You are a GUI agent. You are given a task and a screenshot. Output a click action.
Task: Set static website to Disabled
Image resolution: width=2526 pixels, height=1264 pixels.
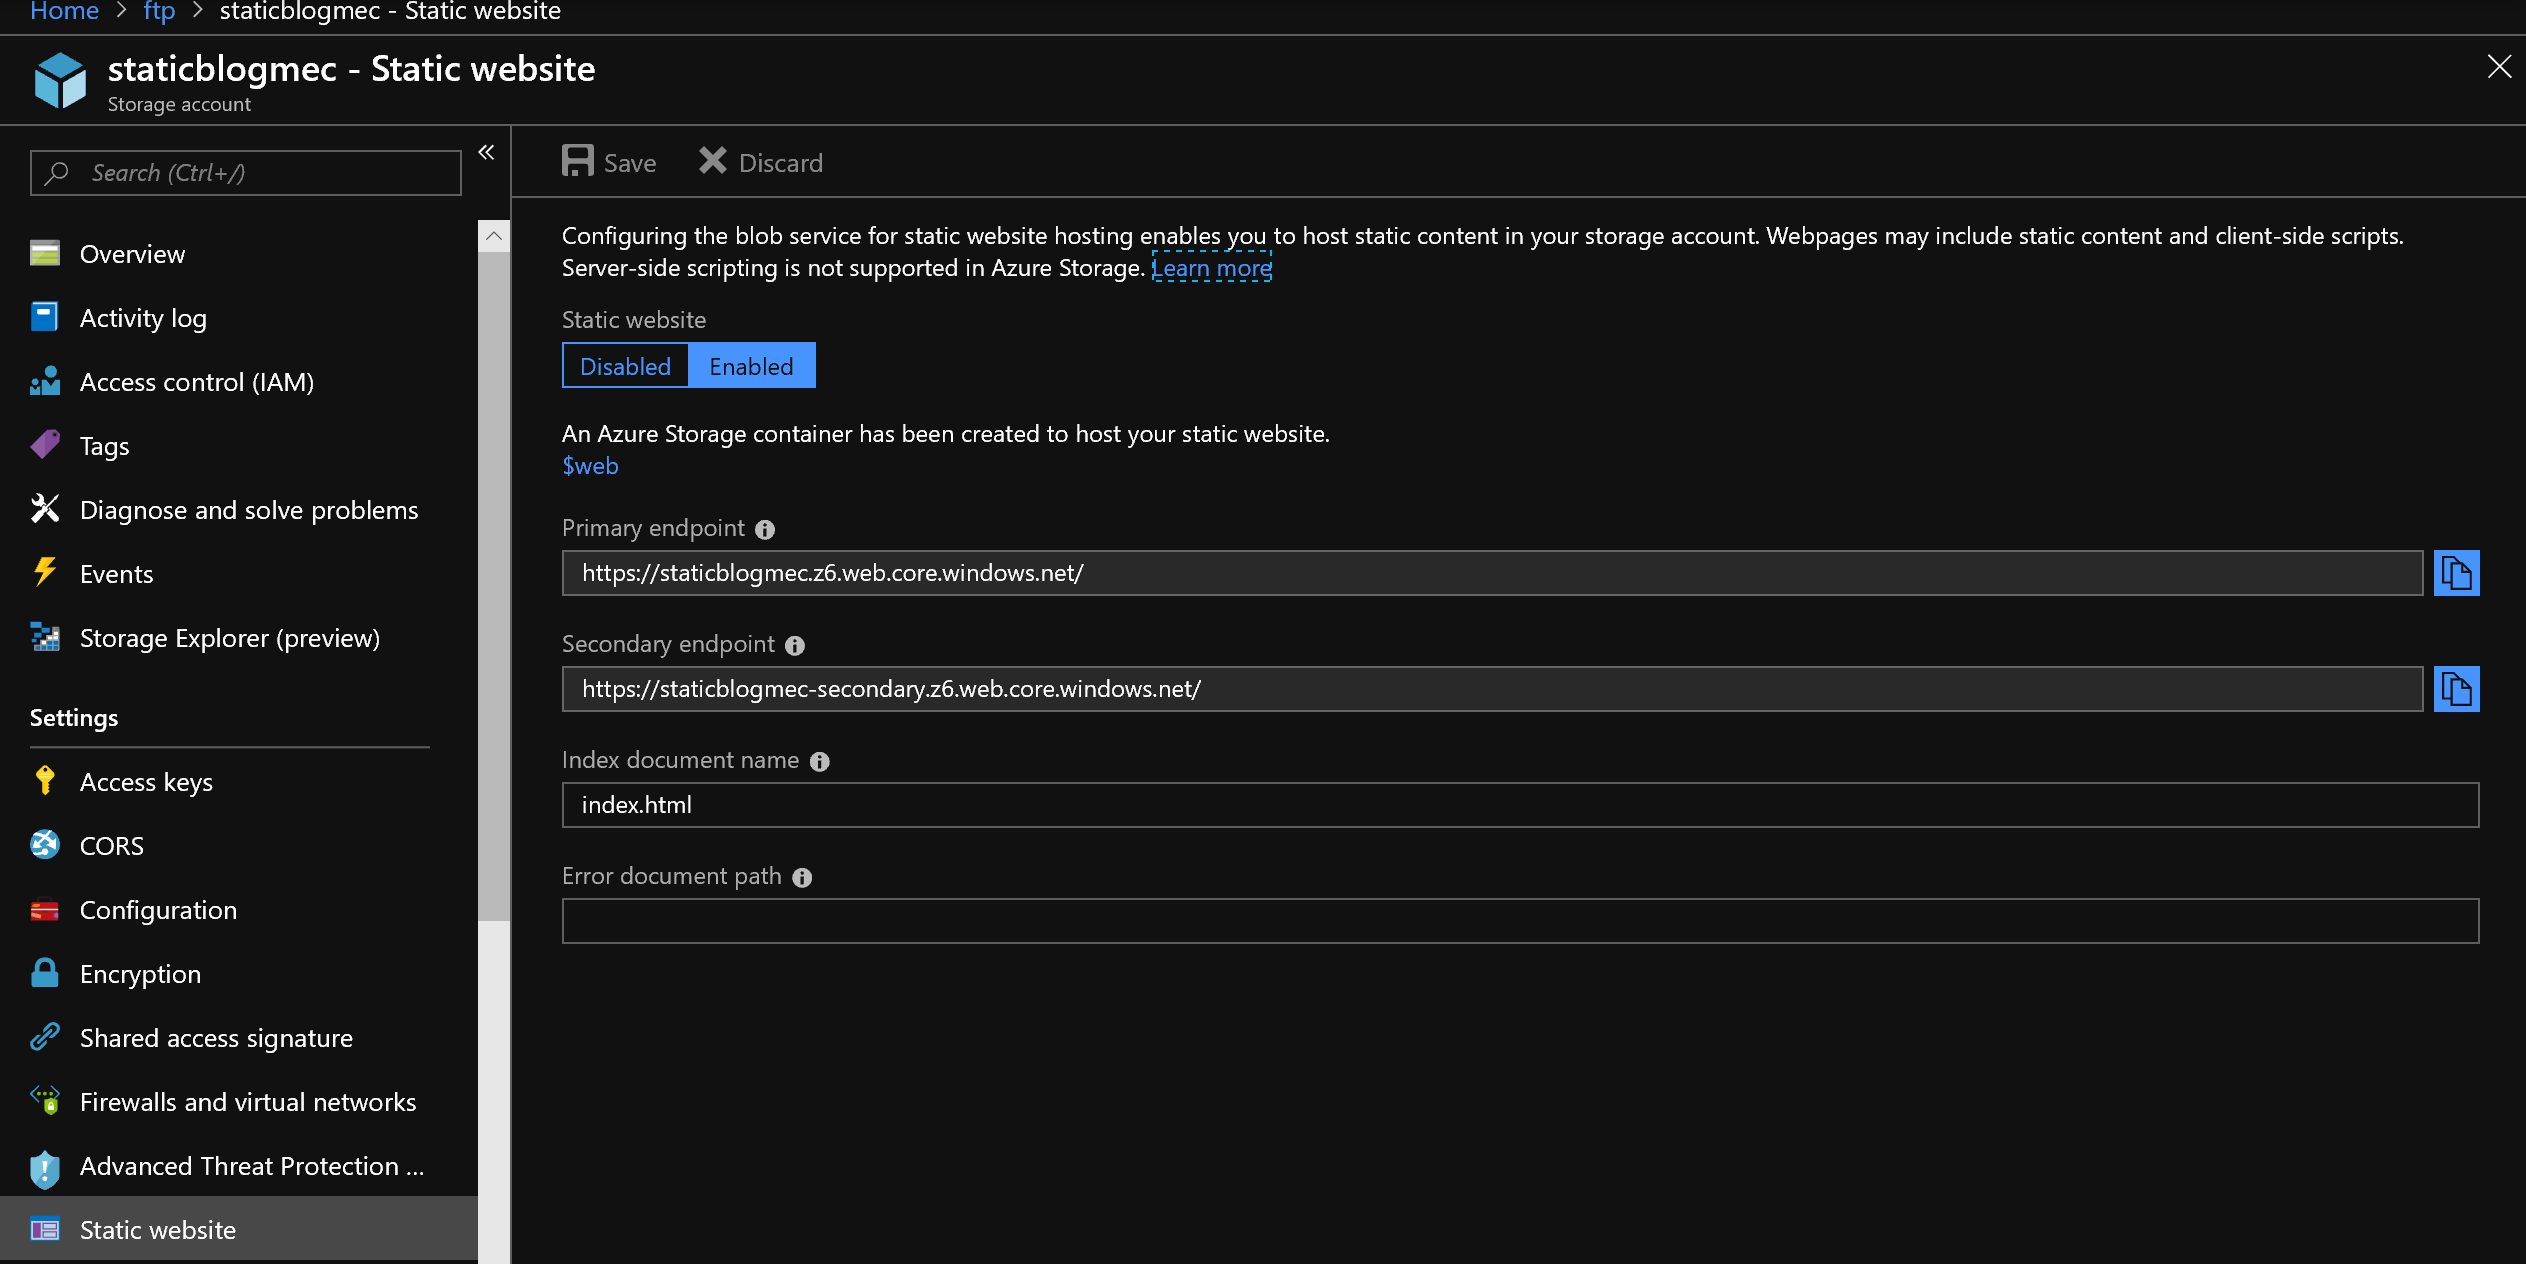[625, 366]
